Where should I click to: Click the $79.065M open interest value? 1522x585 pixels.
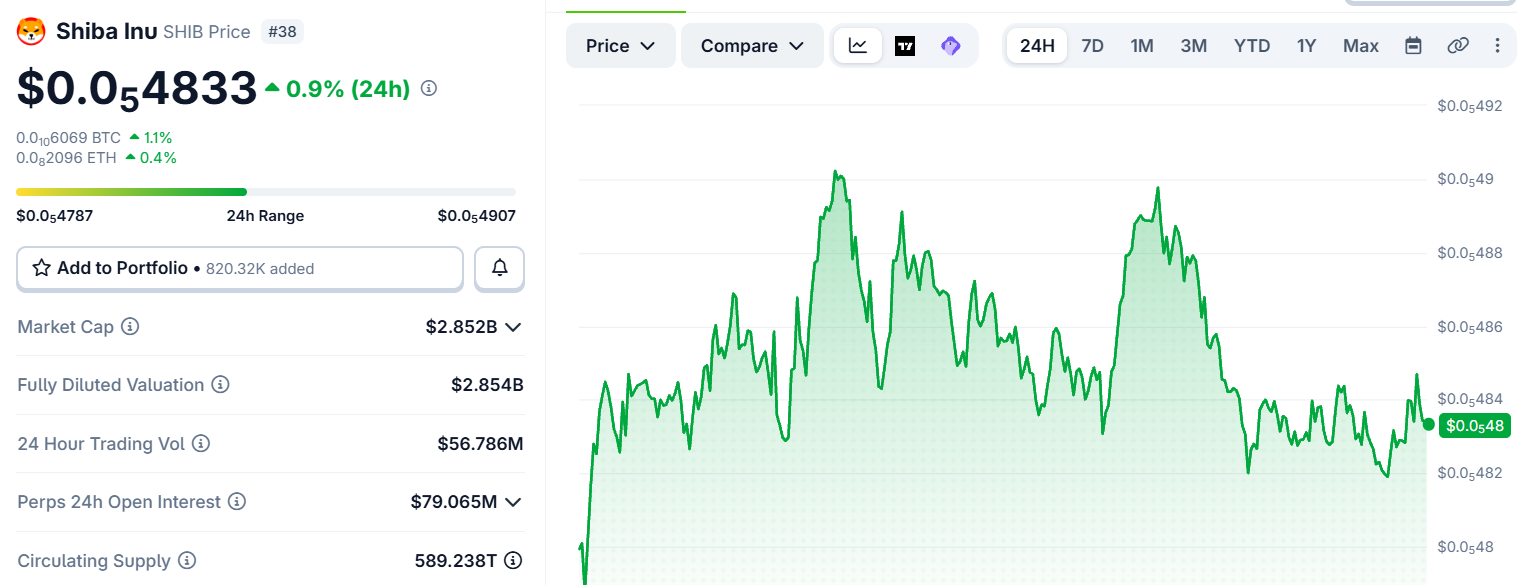click(x=454, y=502)
